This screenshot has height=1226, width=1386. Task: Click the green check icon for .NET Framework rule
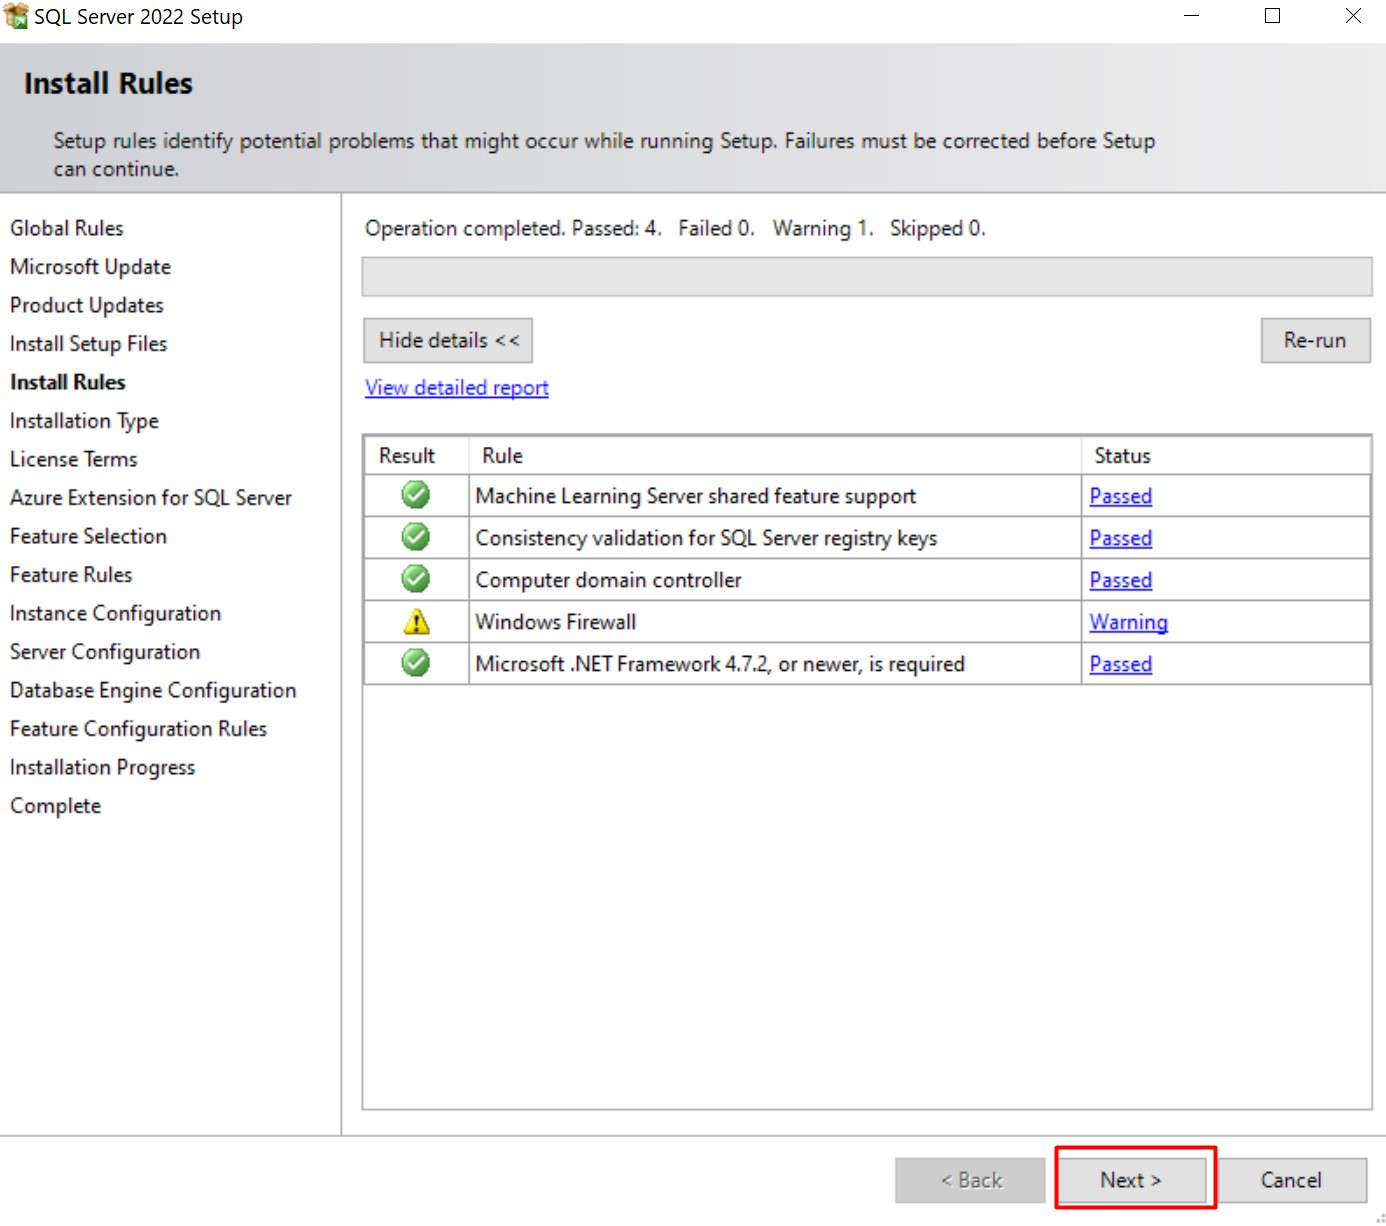(x=416, y=663)
